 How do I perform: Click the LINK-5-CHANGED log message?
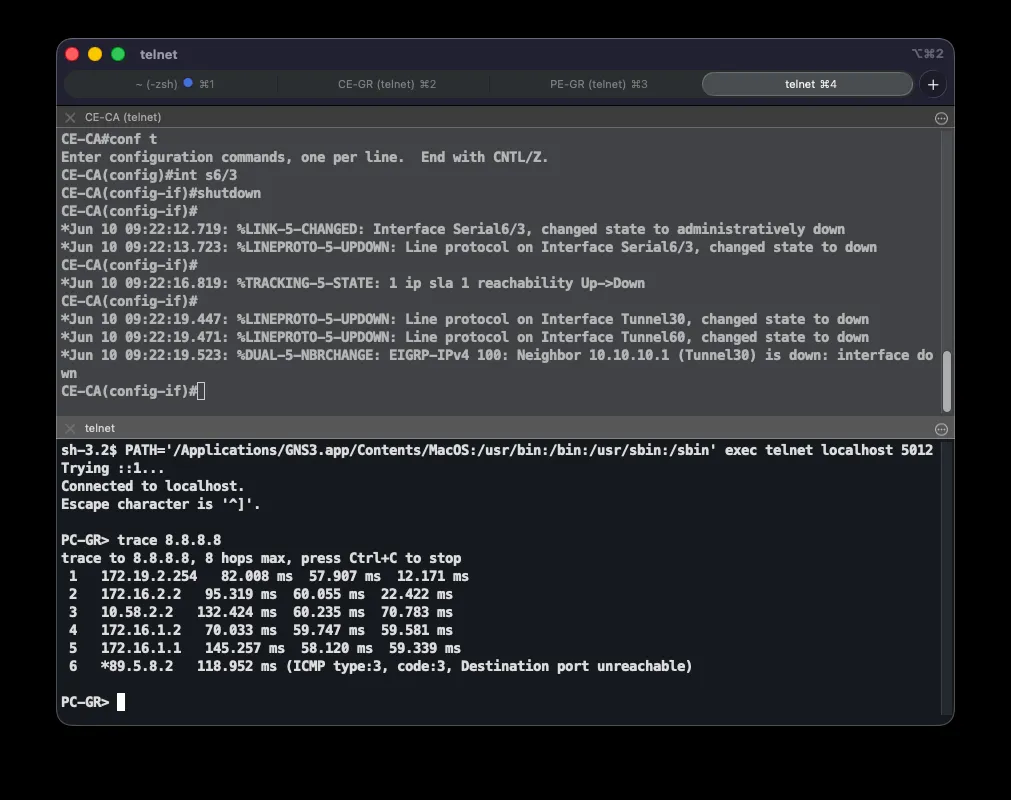(453, 229)
